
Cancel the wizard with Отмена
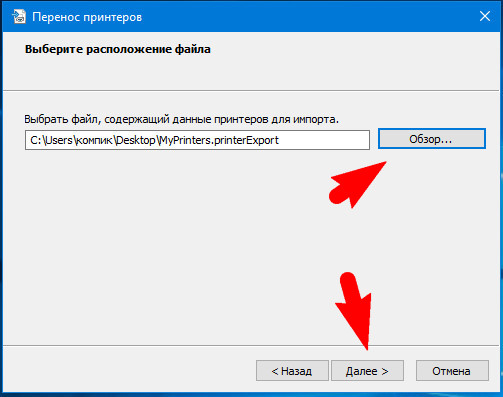click(452, 371)
